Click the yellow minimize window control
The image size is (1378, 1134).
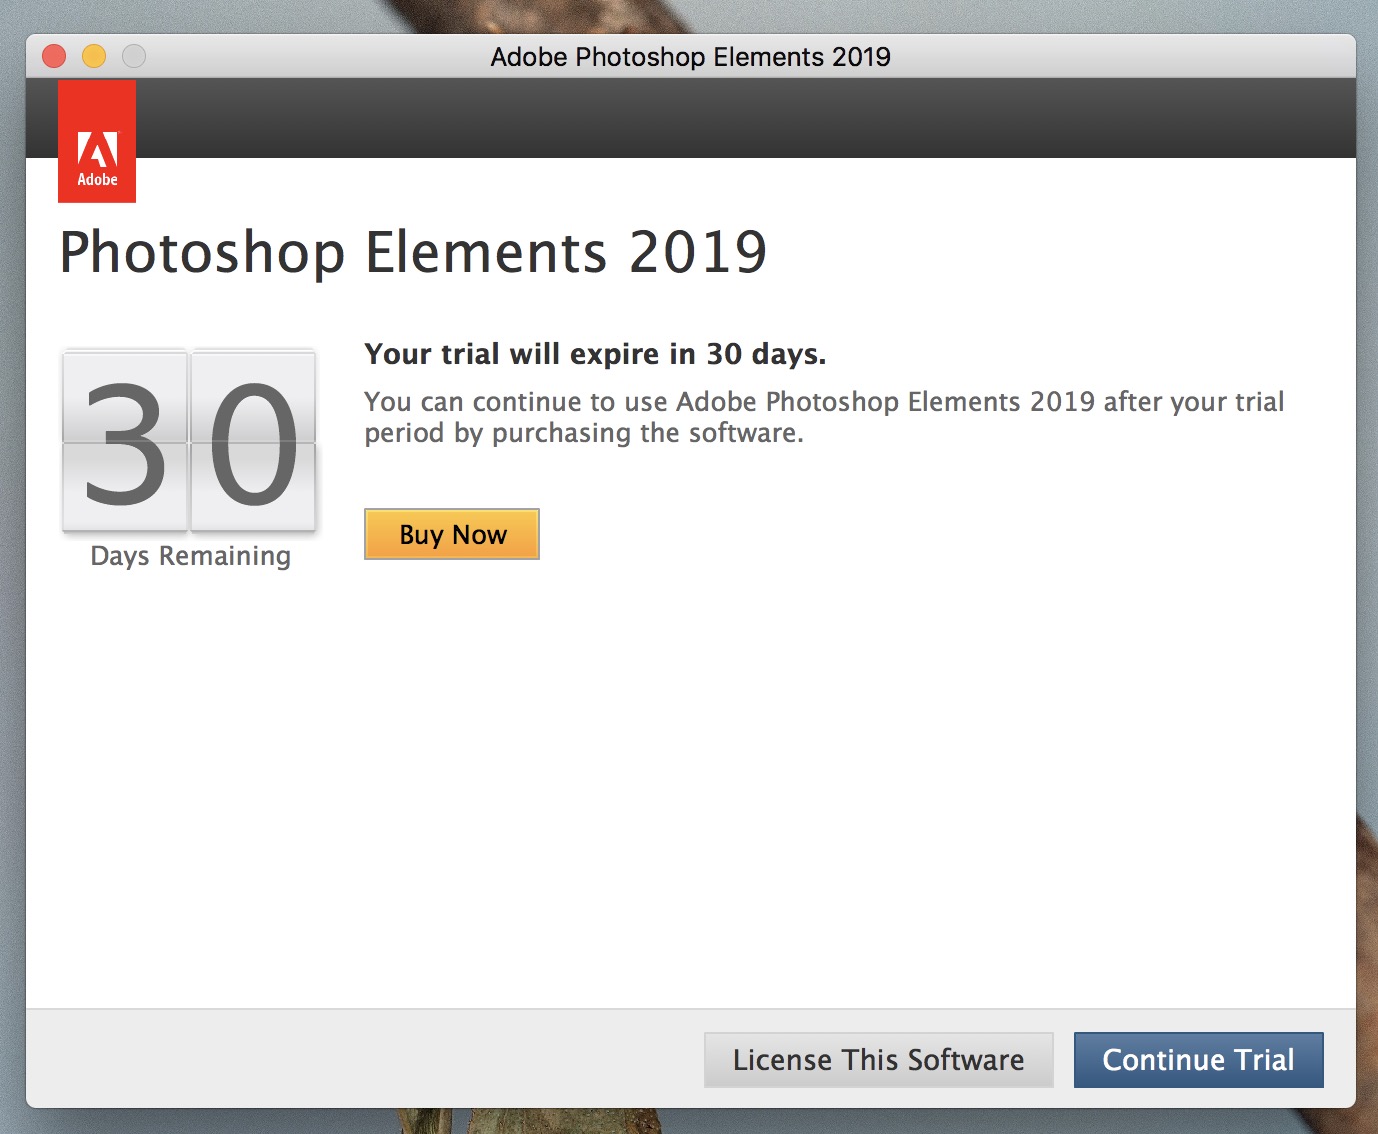(93, 56)
